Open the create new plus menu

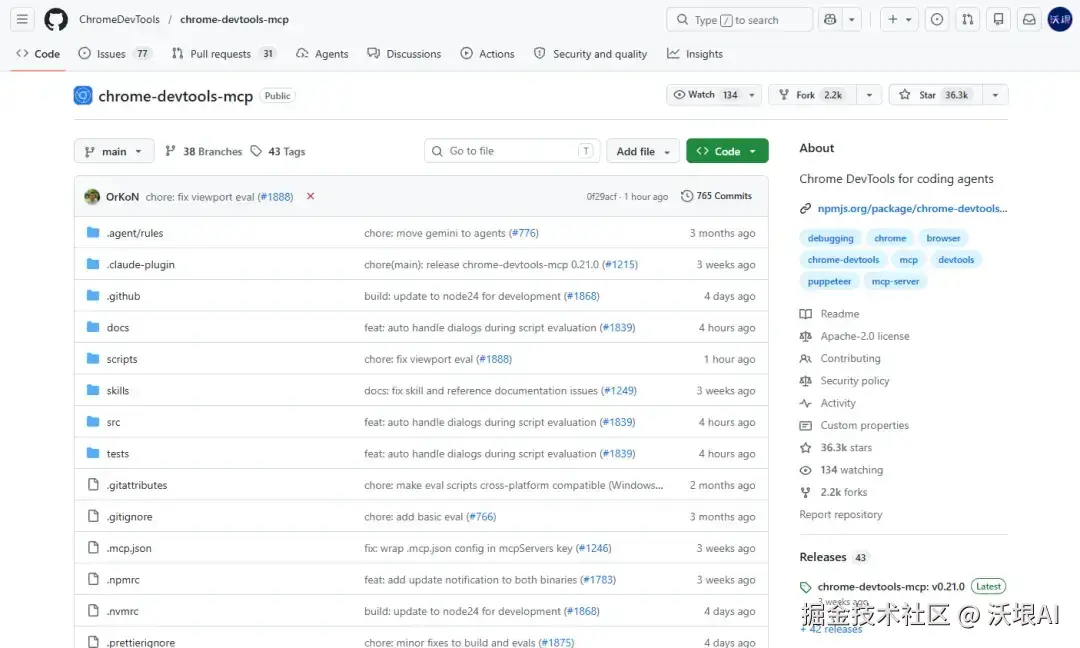pyautogui.click(x=900, y=19)
